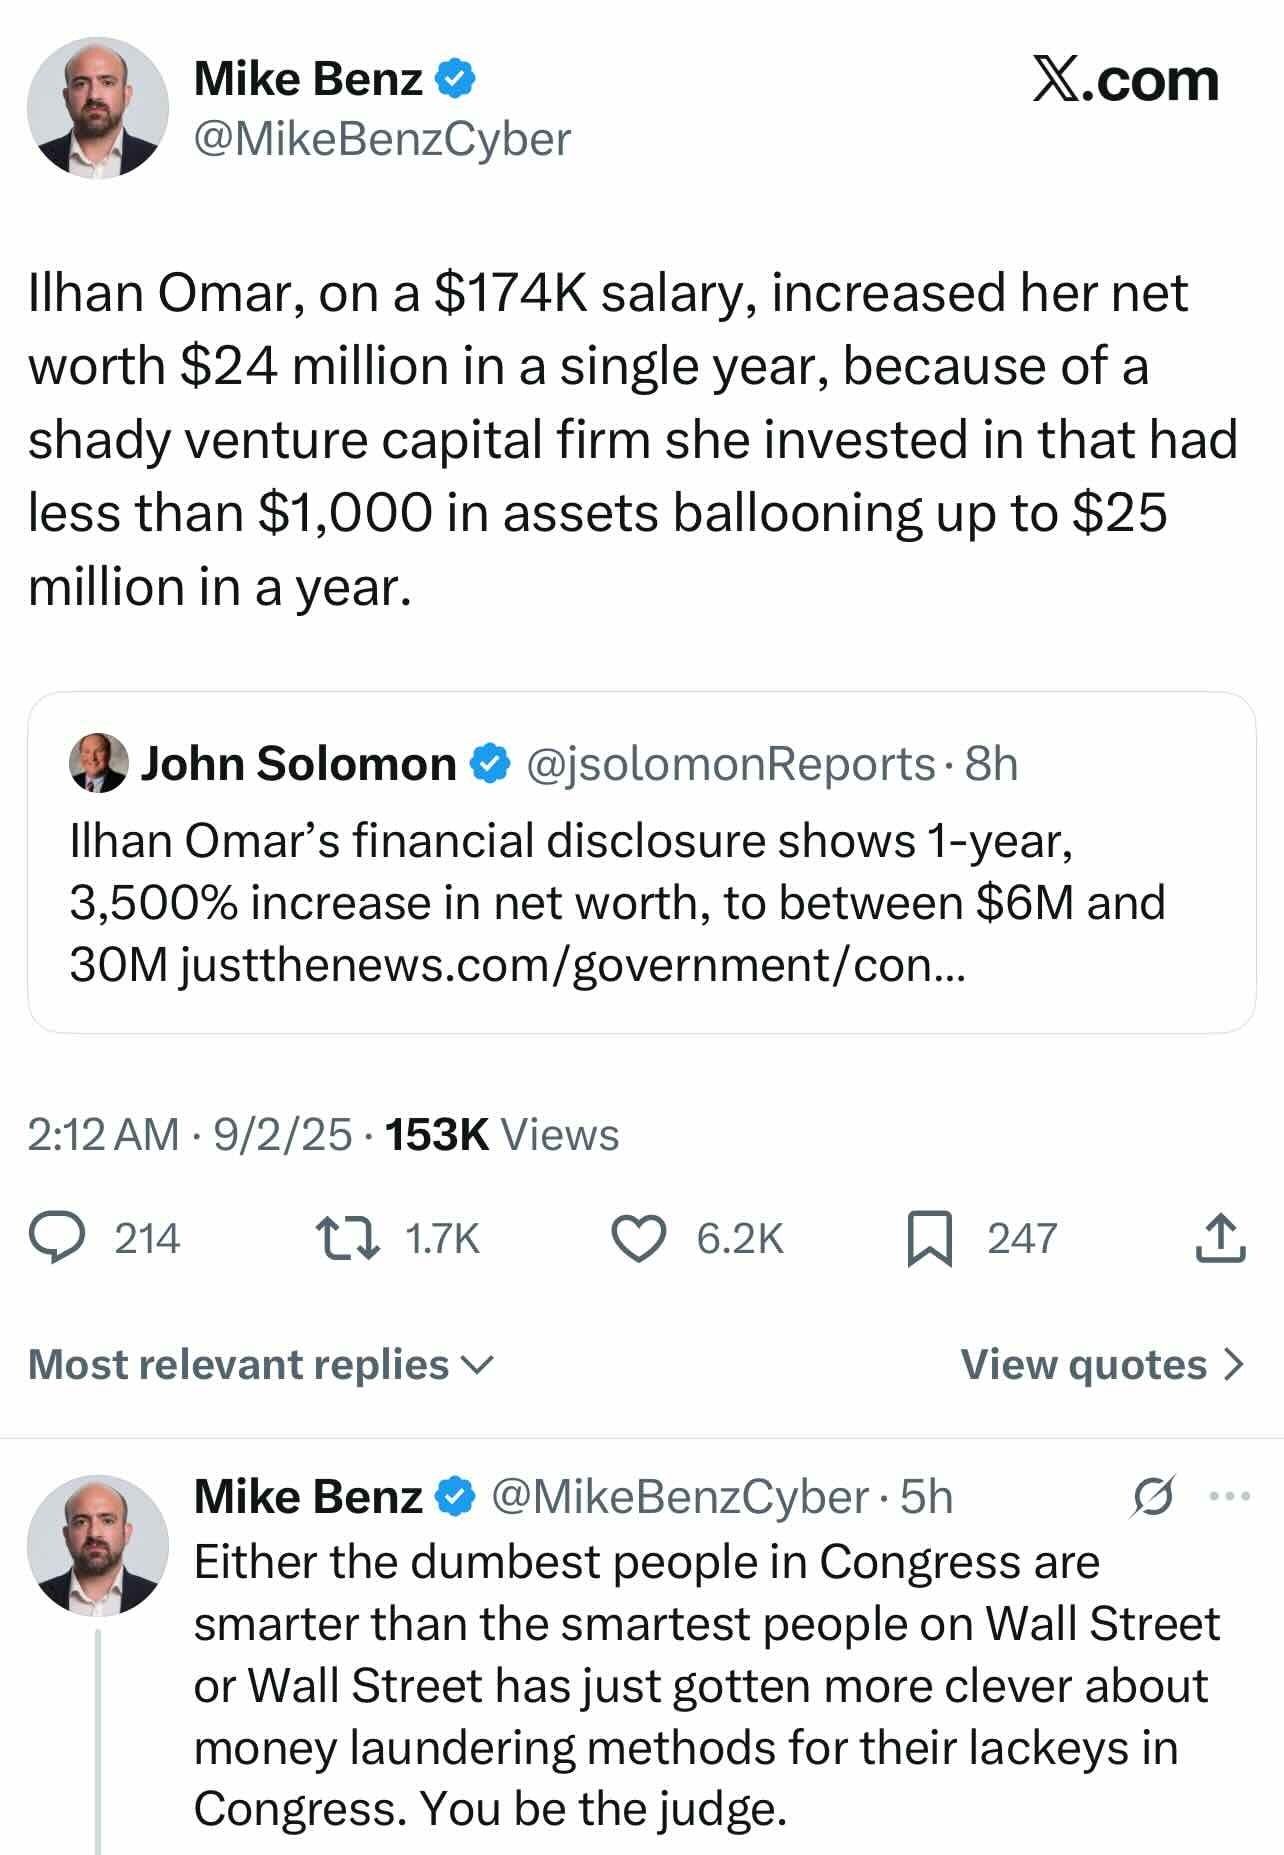Click the 2:12 AM post timestamp
Image resolution: width=1284 pixels, height=1855 pixels.
click(103, 1134)
